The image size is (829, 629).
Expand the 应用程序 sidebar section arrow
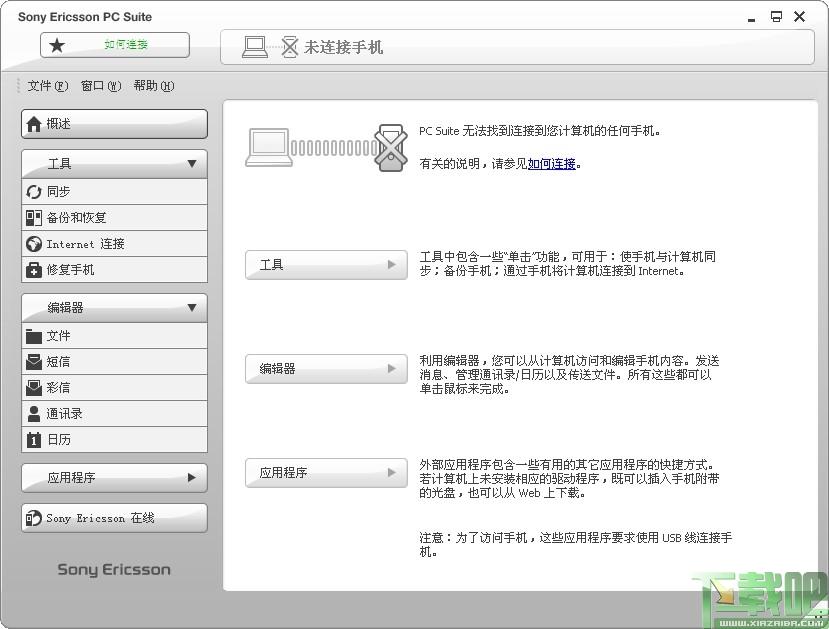pyautogui.click(x=191, y=478)
